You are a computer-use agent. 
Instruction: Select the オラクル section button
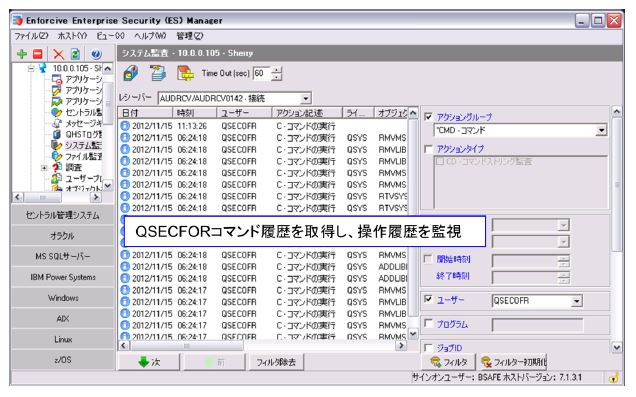click(x=63, y=236)
